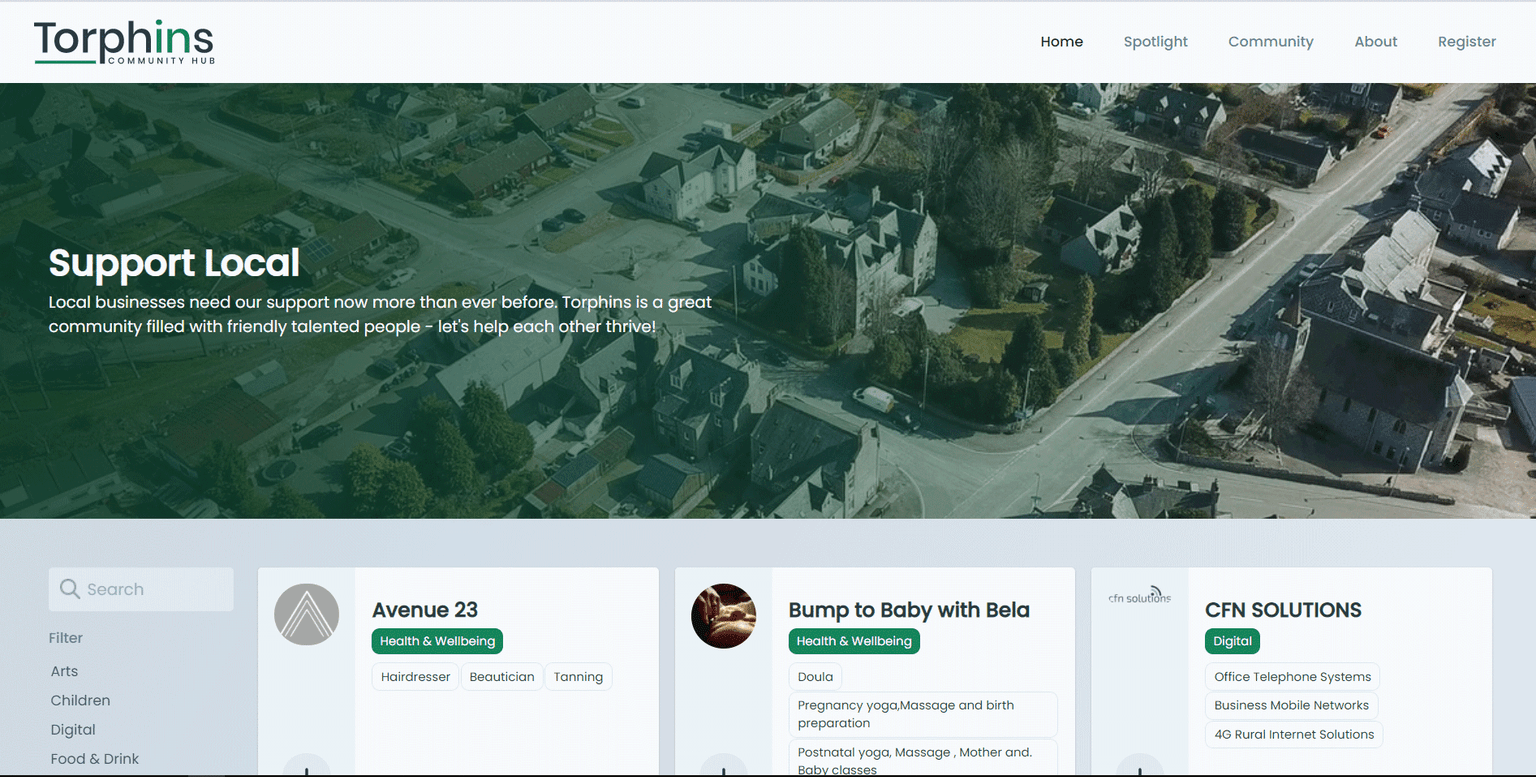Open the Avenue 23 business title

(x=425, y=610)
